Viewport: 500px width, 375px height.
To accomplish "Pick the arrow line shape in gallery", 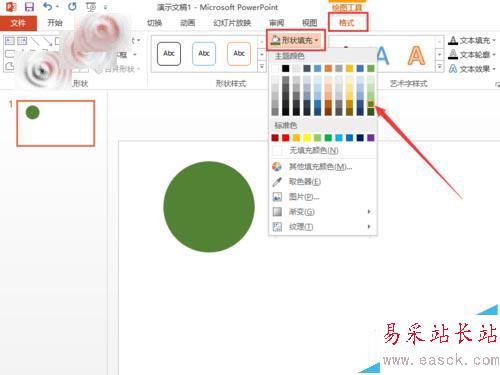I will [x=47, y=41].
